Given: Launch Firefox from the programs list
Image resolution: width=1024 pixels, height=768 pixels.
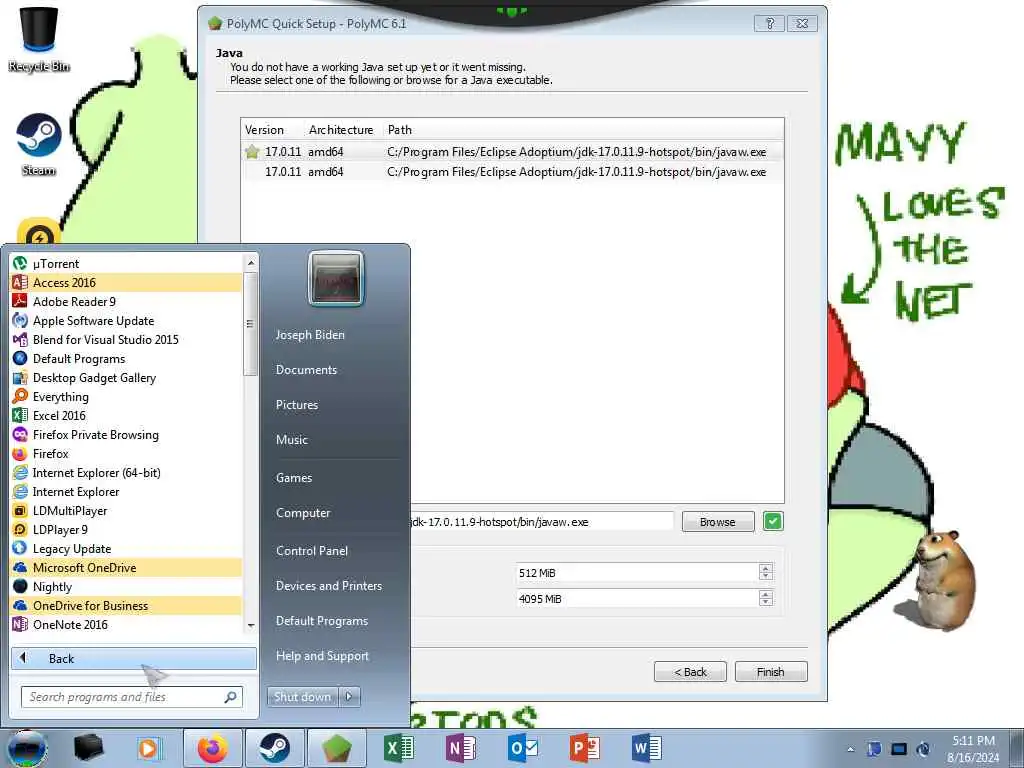Looking at the screenshot, I should [126, 453].
